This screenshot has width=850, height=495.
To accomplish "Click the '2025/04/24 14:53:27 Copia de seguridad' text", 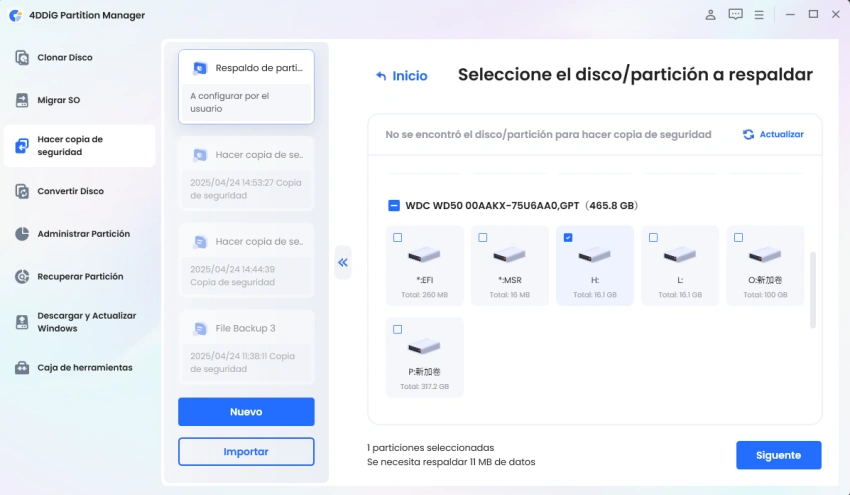I will point(246,189).
